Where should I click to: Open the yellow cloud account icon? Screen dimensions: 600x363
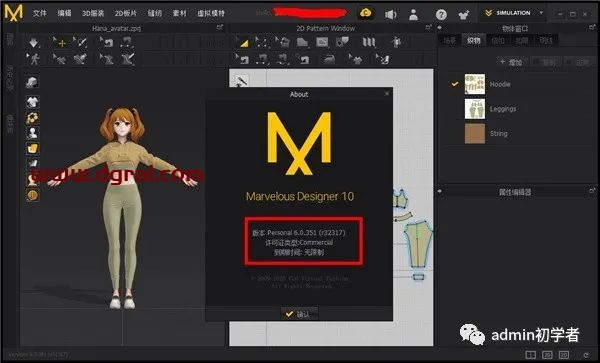coord(366,13)
